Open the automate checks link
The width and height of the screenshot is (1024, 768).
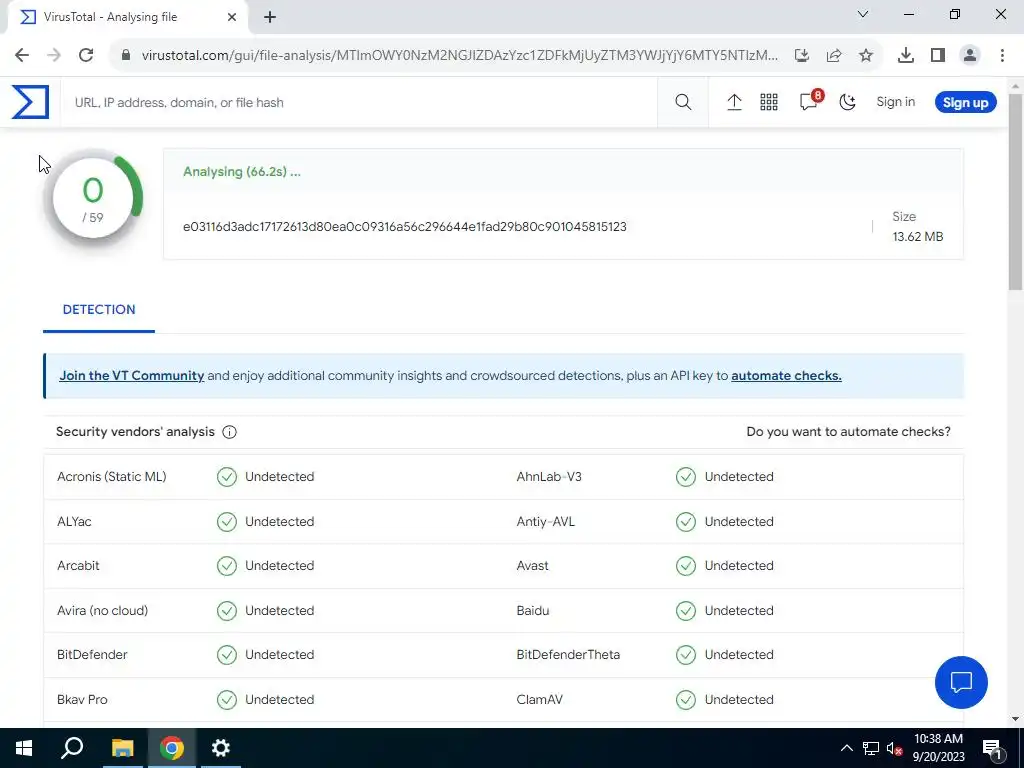[786, 376]
